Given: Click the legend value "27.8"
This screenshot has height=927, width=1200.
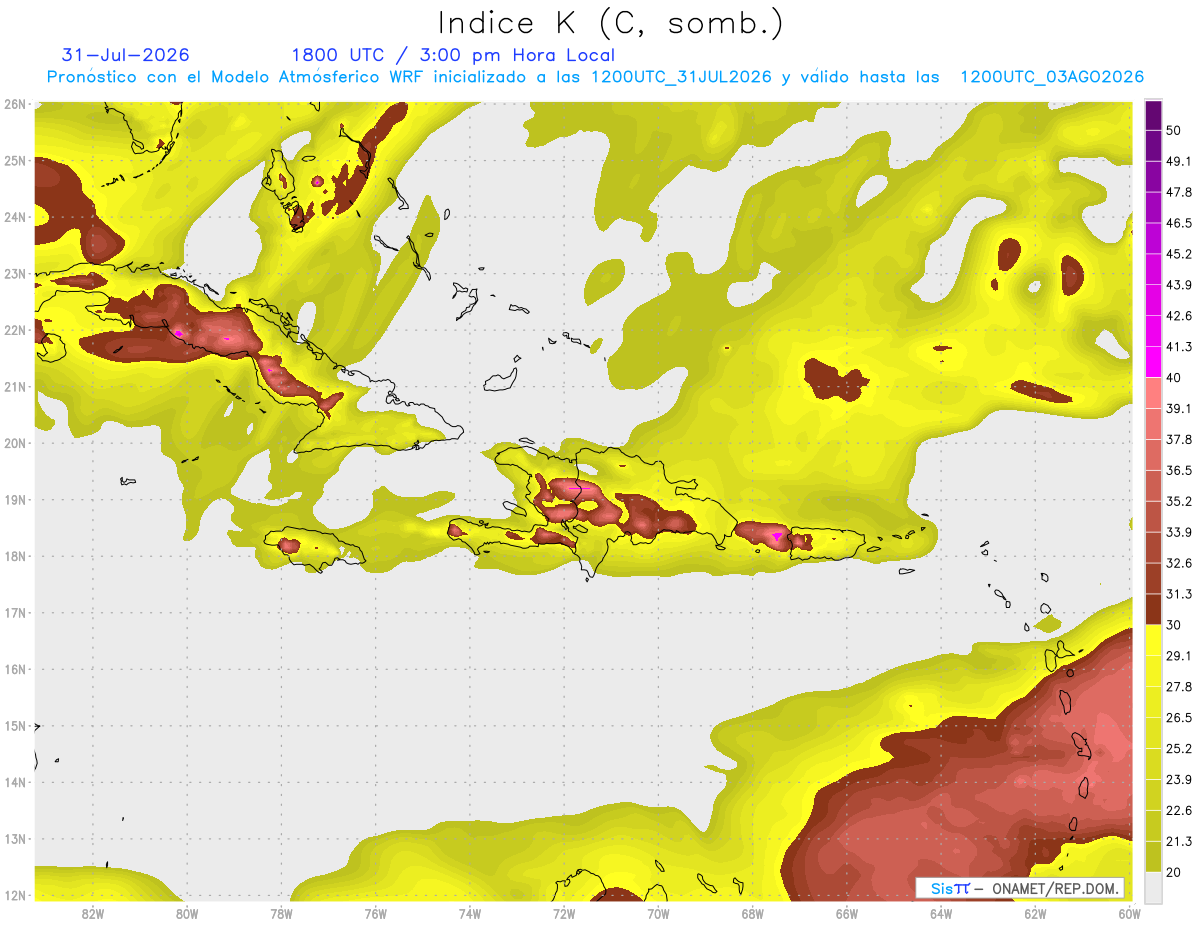Looking at the screenshot, I should (1179, 686).
